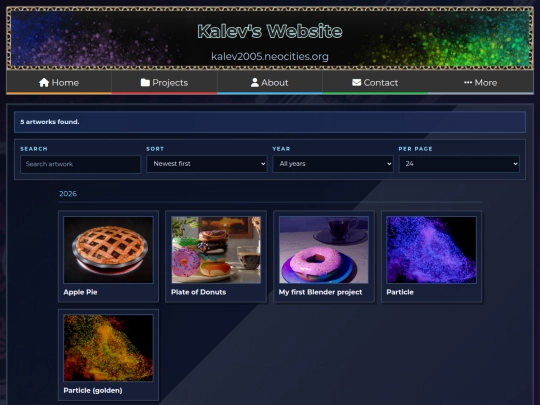Open the Projects menu label
The height and width of the screenshot is (405, 540).
click(170, 83)
